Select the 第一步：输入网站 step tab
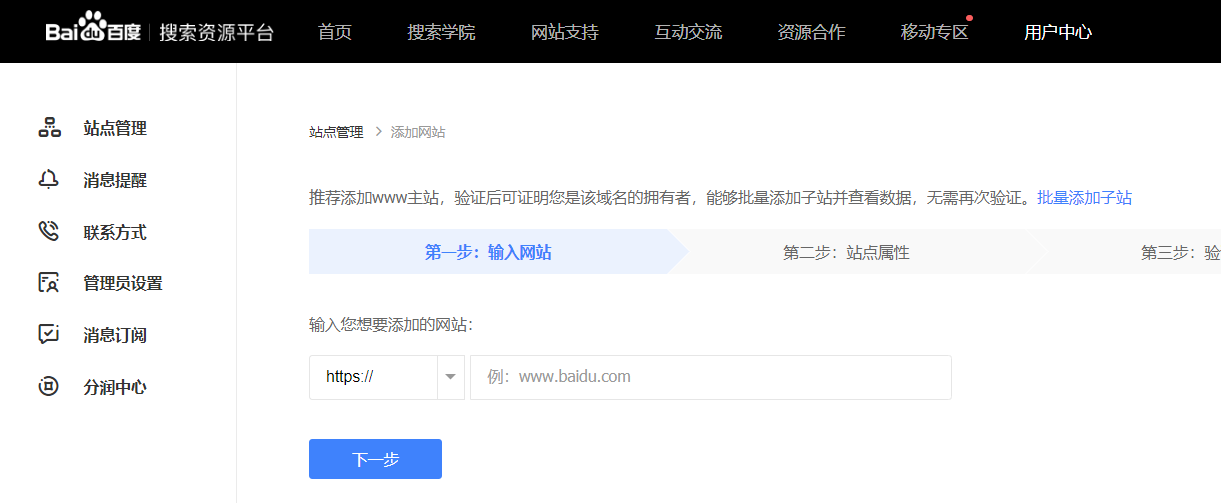This screenshot has width=1221, height=503. point(488,252)
